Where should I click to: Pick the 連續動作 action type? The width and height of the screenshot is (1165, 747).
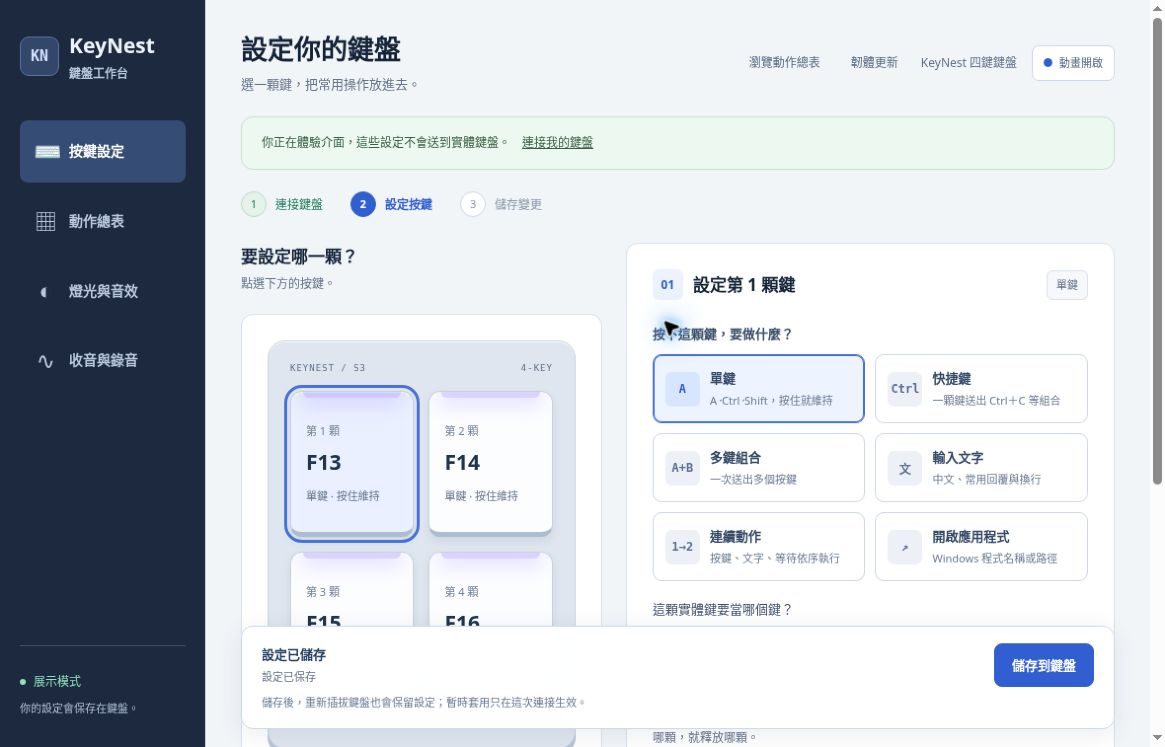click(759, 546)
